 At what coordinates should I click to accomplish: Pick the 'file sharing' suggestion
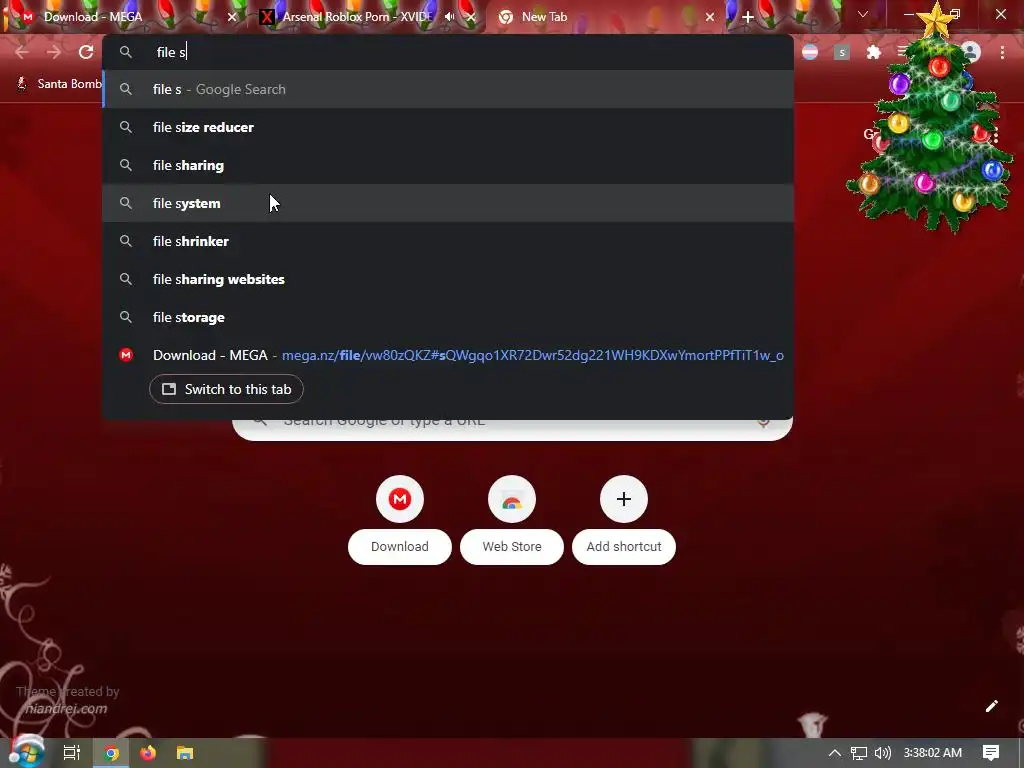pos(448,165)
